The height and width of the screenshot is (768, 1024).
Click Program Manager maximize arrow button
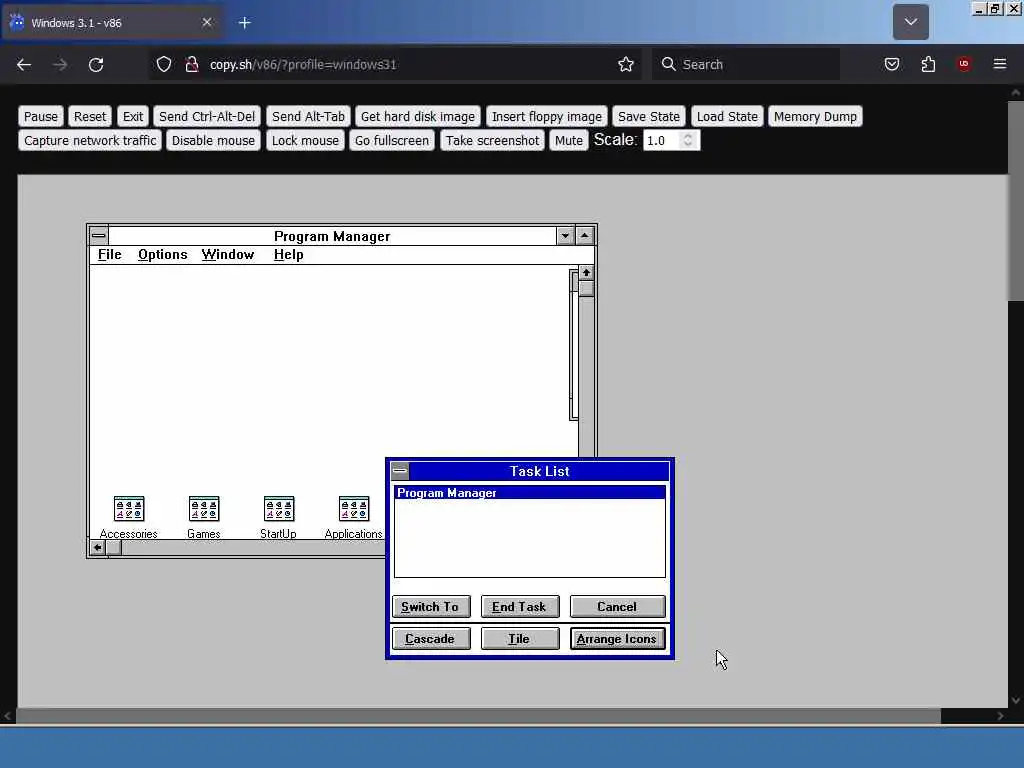pyautogui.click(x=585, y=236)
